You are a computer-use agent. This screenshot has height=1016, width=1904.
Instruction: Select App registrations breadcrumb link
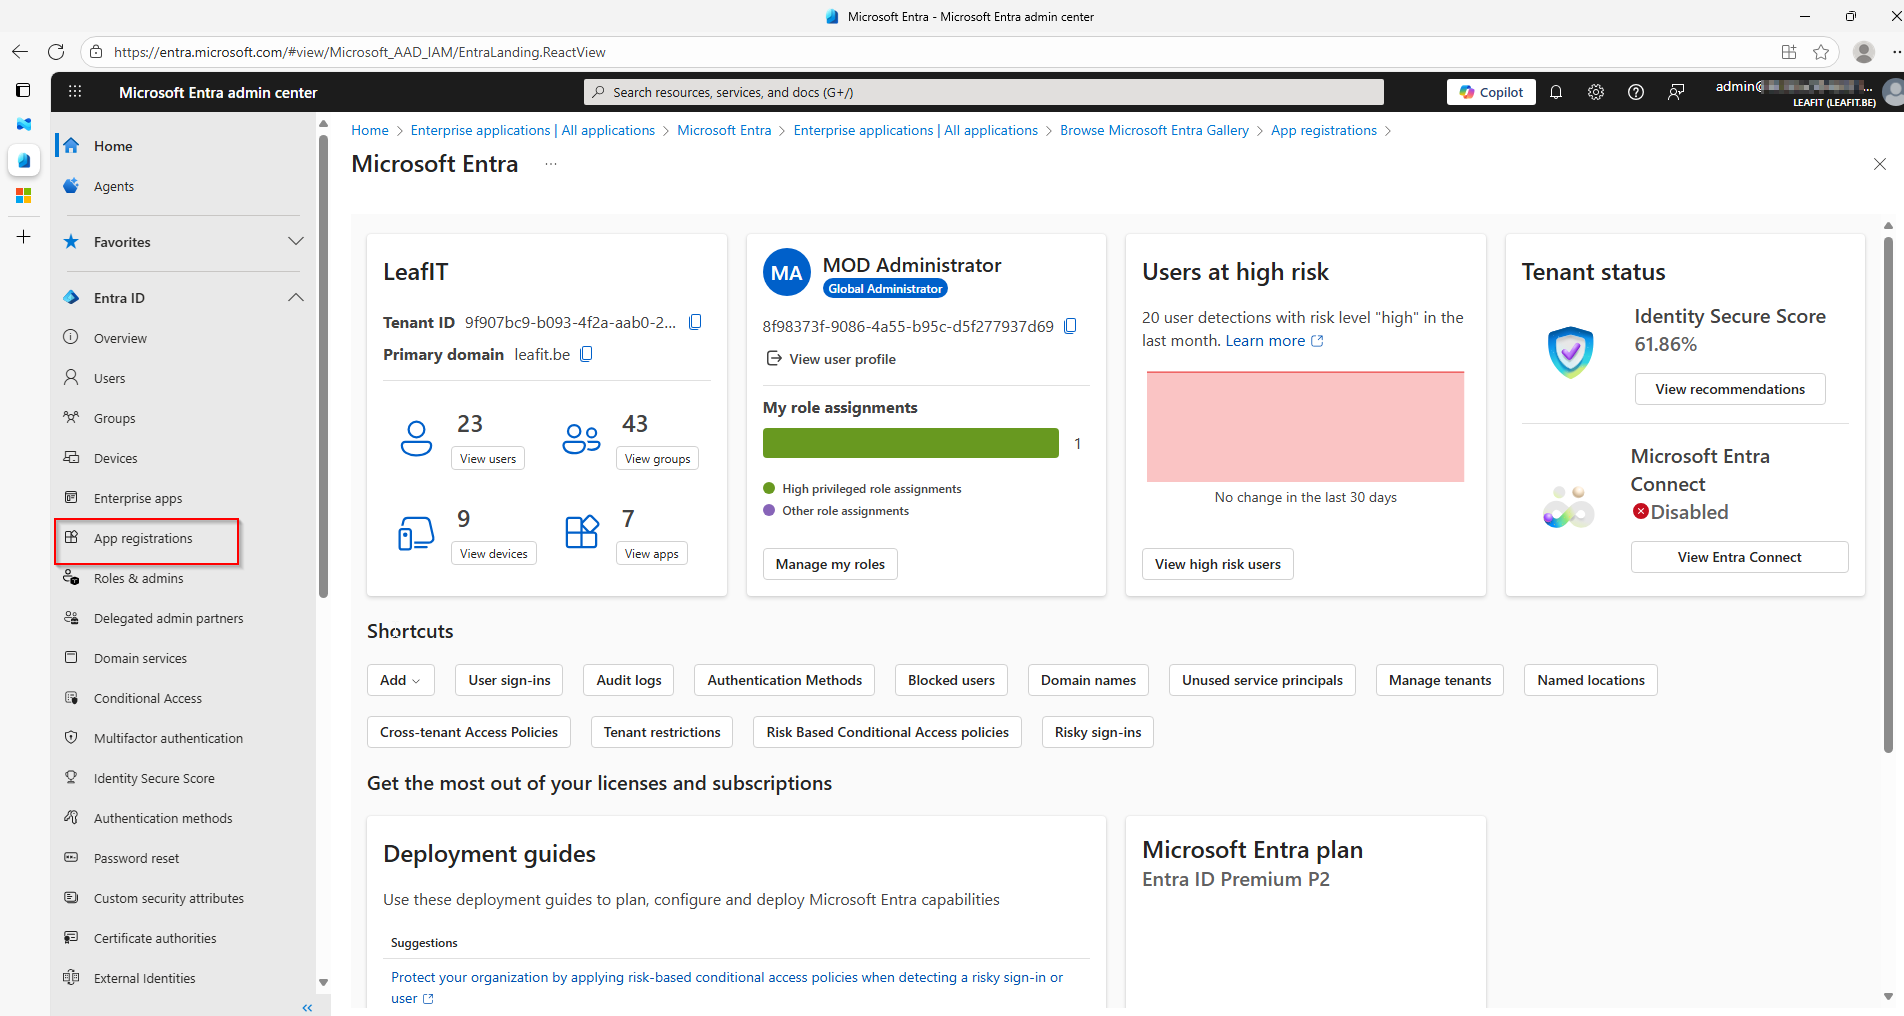coord(1323,130)
